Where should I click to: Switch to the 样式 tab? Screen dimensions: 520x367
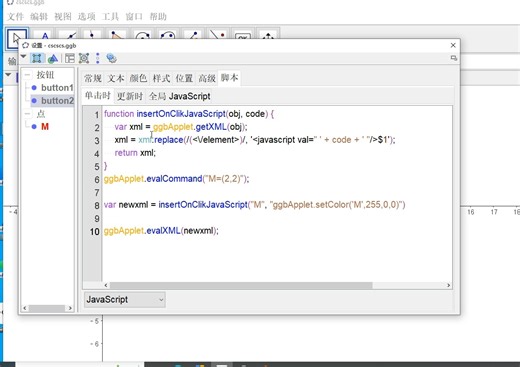[x=161, y=78]
